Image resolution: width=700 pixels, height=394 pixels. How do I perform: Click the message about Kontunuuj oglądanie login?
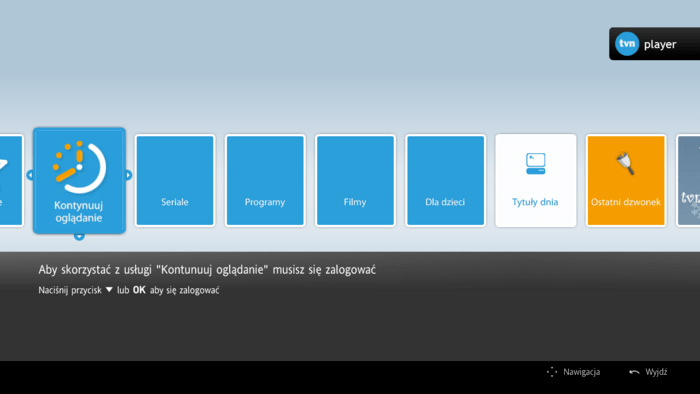[x=207, y=270]
